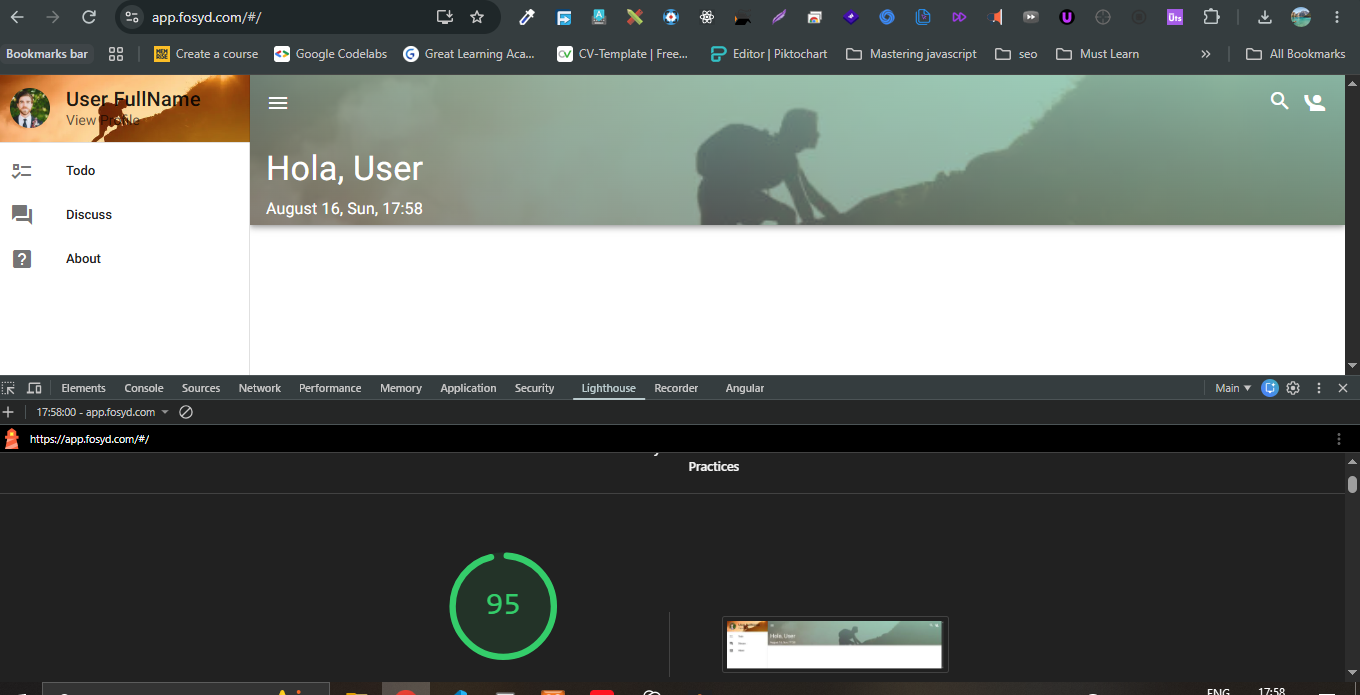Image resolution: width=1360 pixels, height=695 pixels.
Task: Start a new Lighthouse report with the plus icon
Action: [x=8, y=412]
